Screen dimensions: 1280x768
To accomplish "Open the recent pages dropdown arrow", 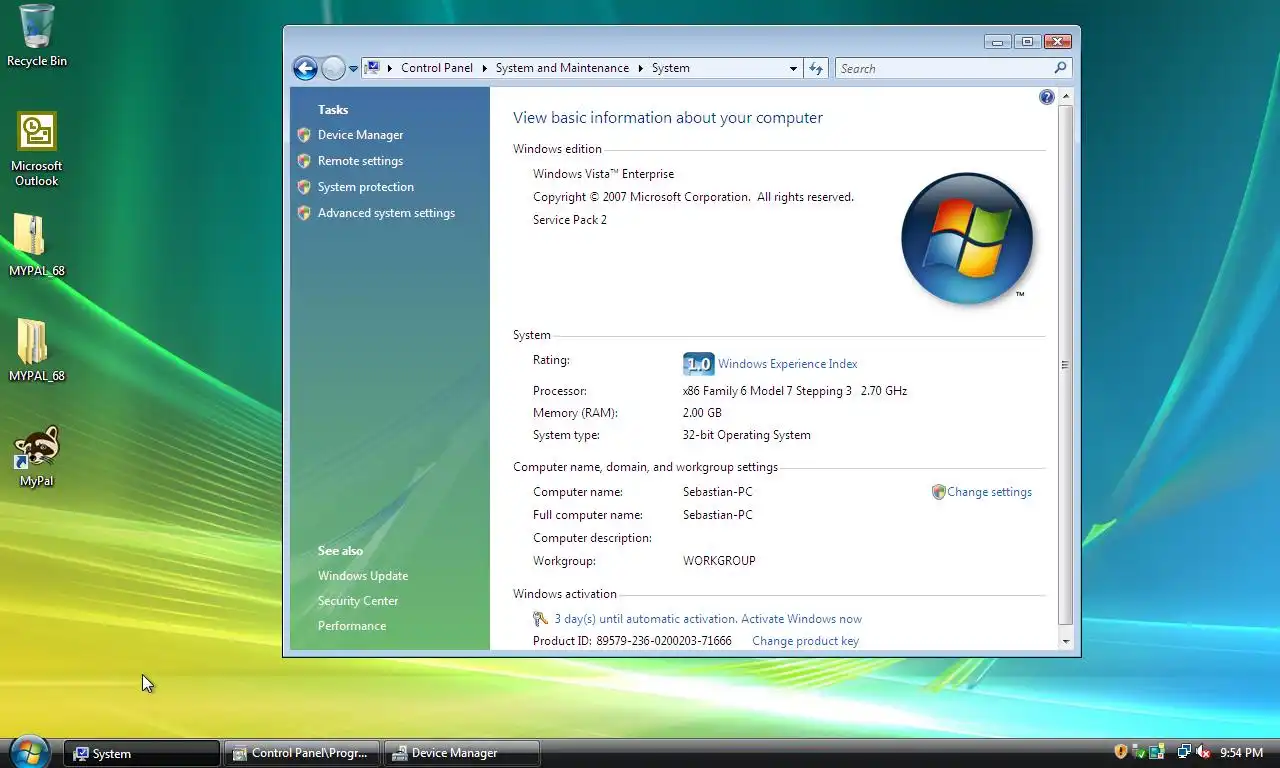I will tap(353, 69).
